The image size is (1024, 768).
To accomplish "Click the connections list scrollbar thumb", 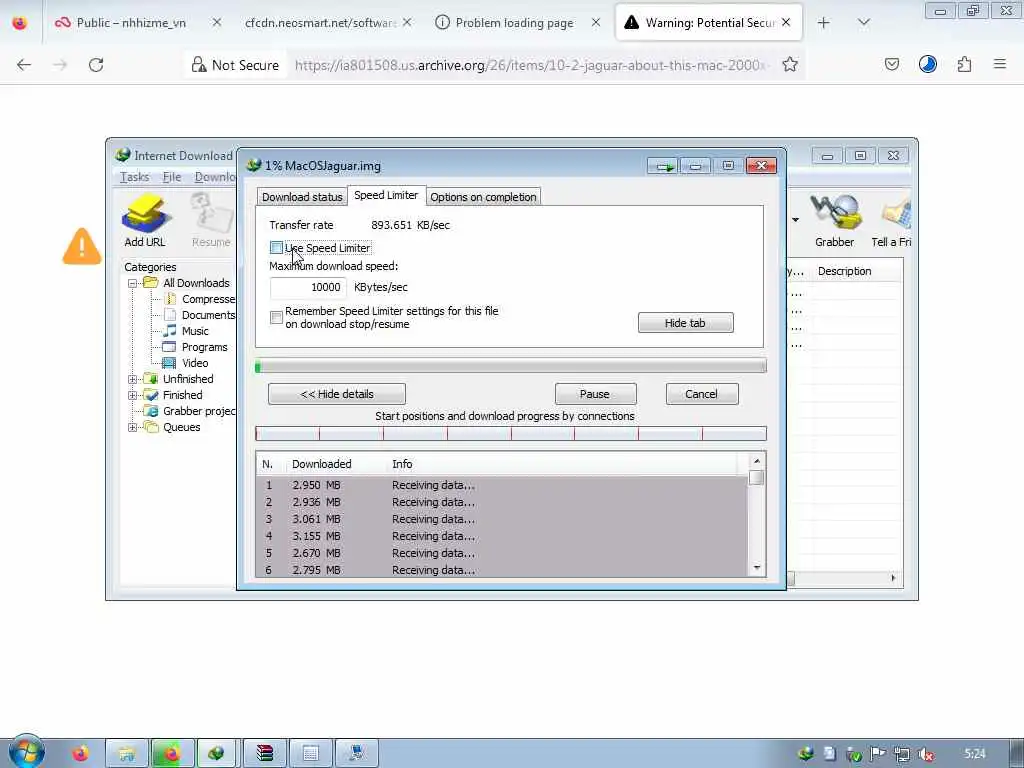I will [756, 477].
